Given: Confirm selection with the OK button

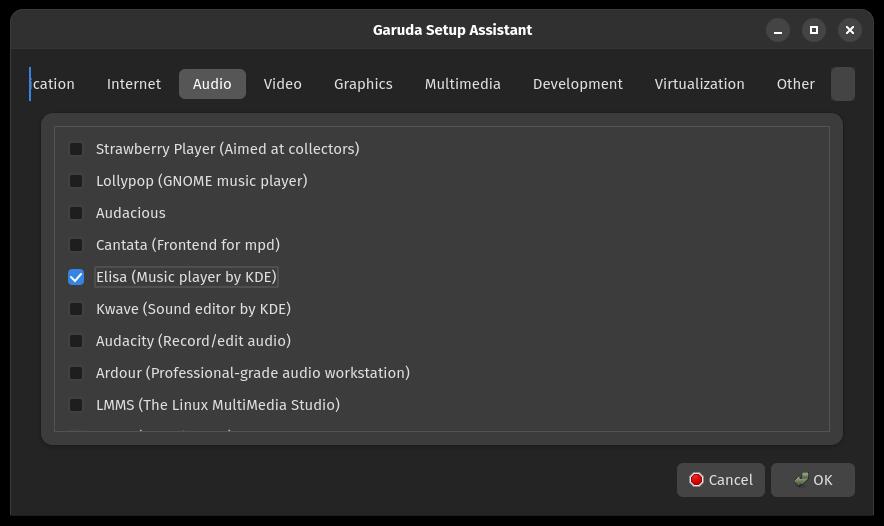Looking at the screenshot, I should (812, 480).
